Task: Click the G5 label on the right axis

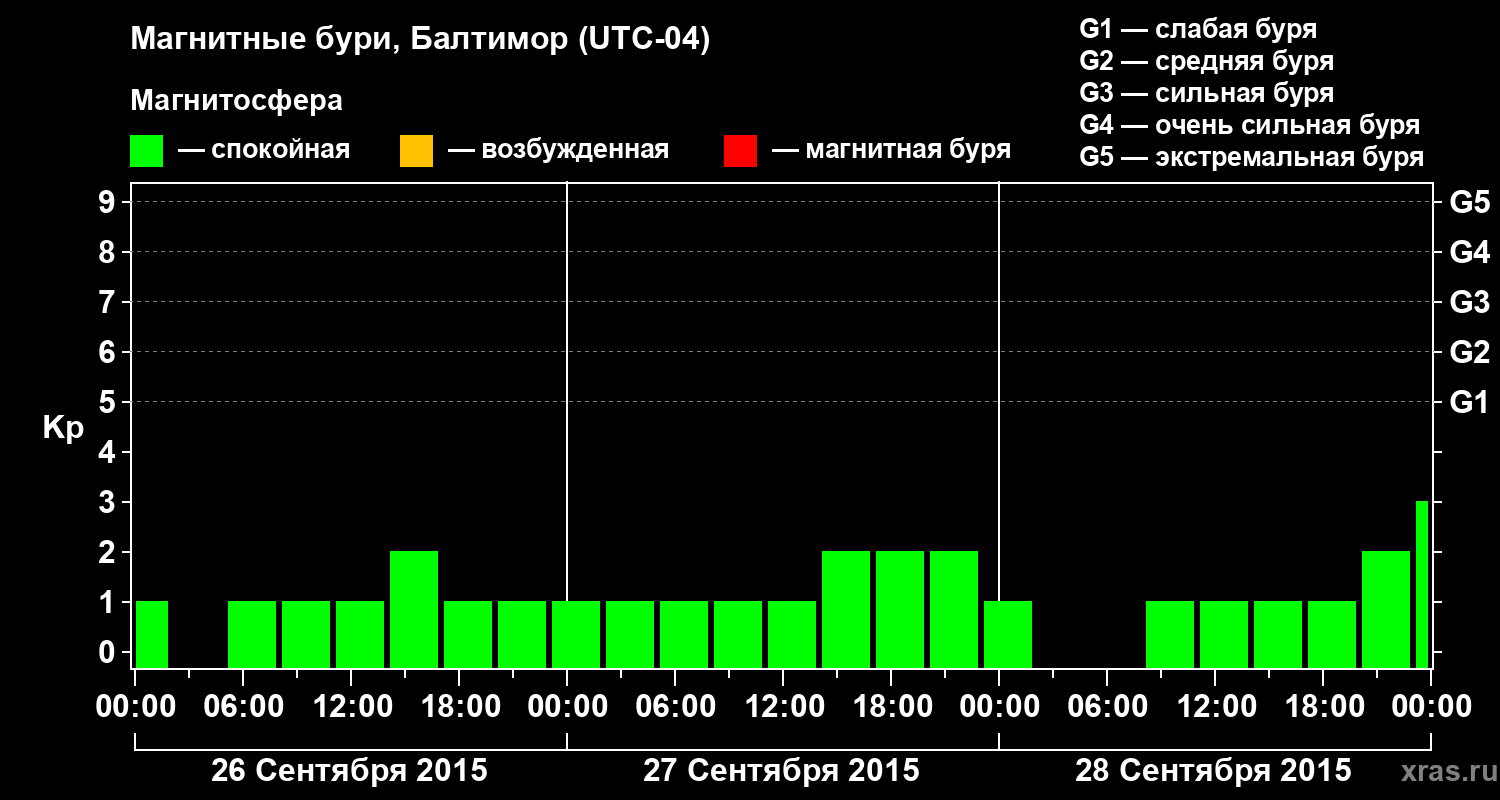Action: 1469,203
